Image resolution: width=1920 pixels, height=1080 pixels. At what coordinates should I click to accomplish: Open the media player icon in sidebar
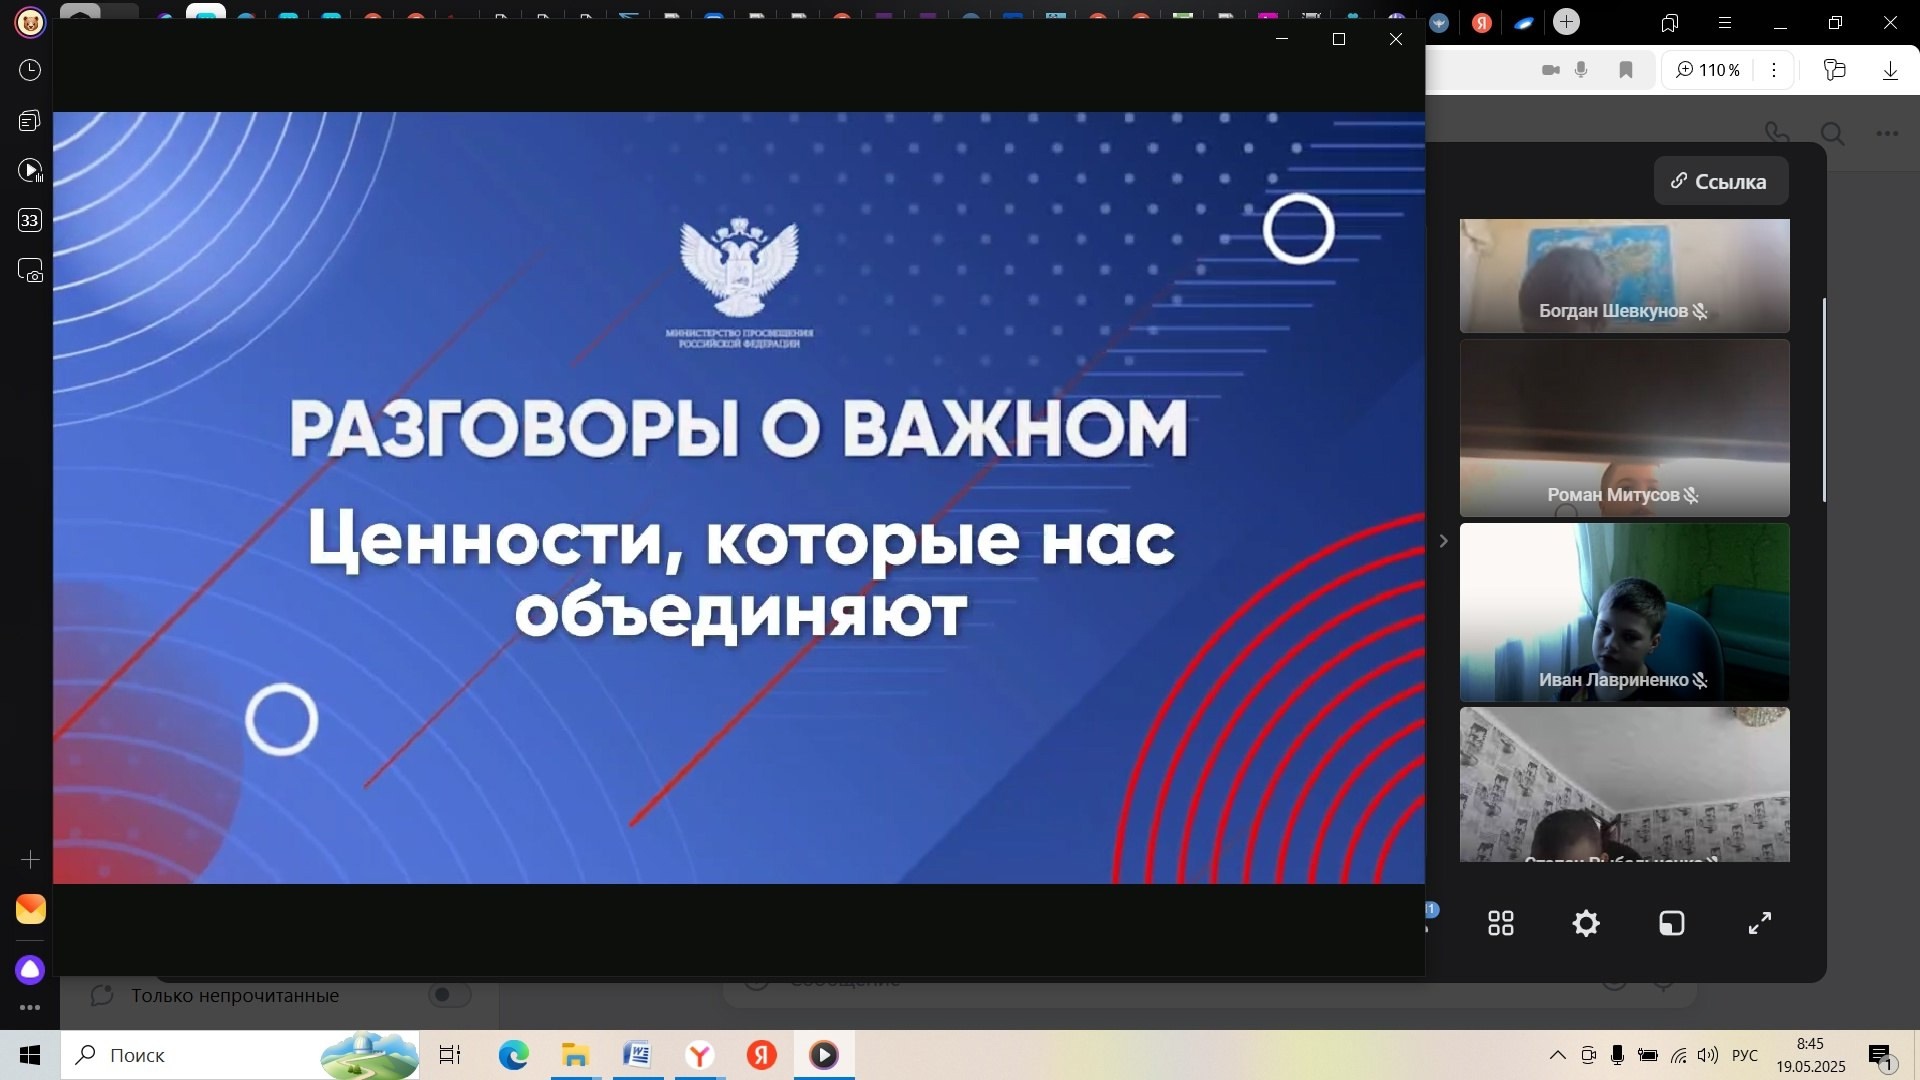[x=30, y=171]
